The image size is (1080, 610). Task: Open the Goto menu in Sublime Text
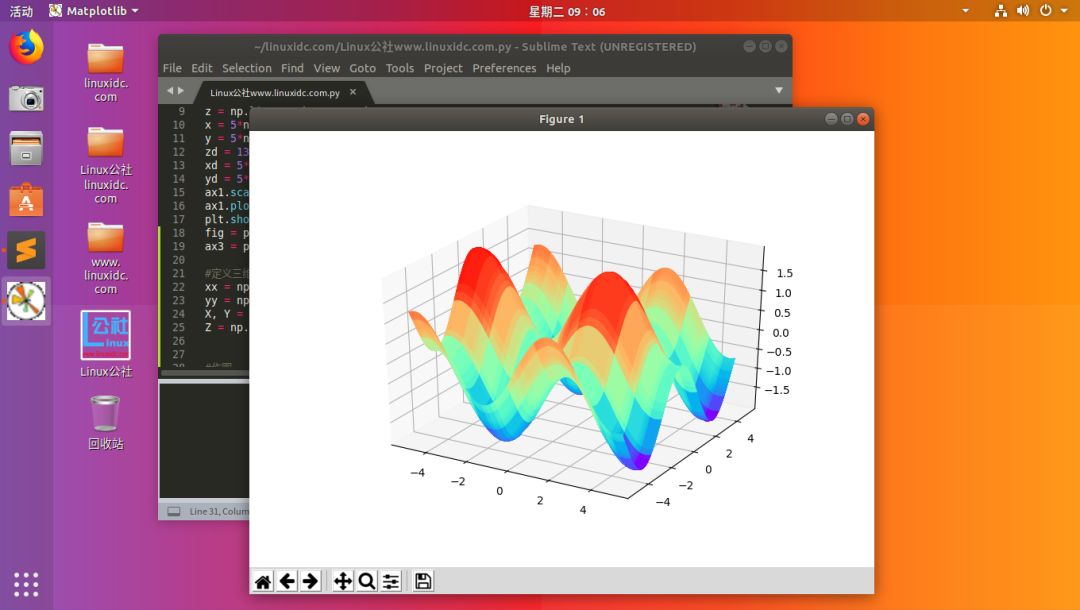coord(362,68)
